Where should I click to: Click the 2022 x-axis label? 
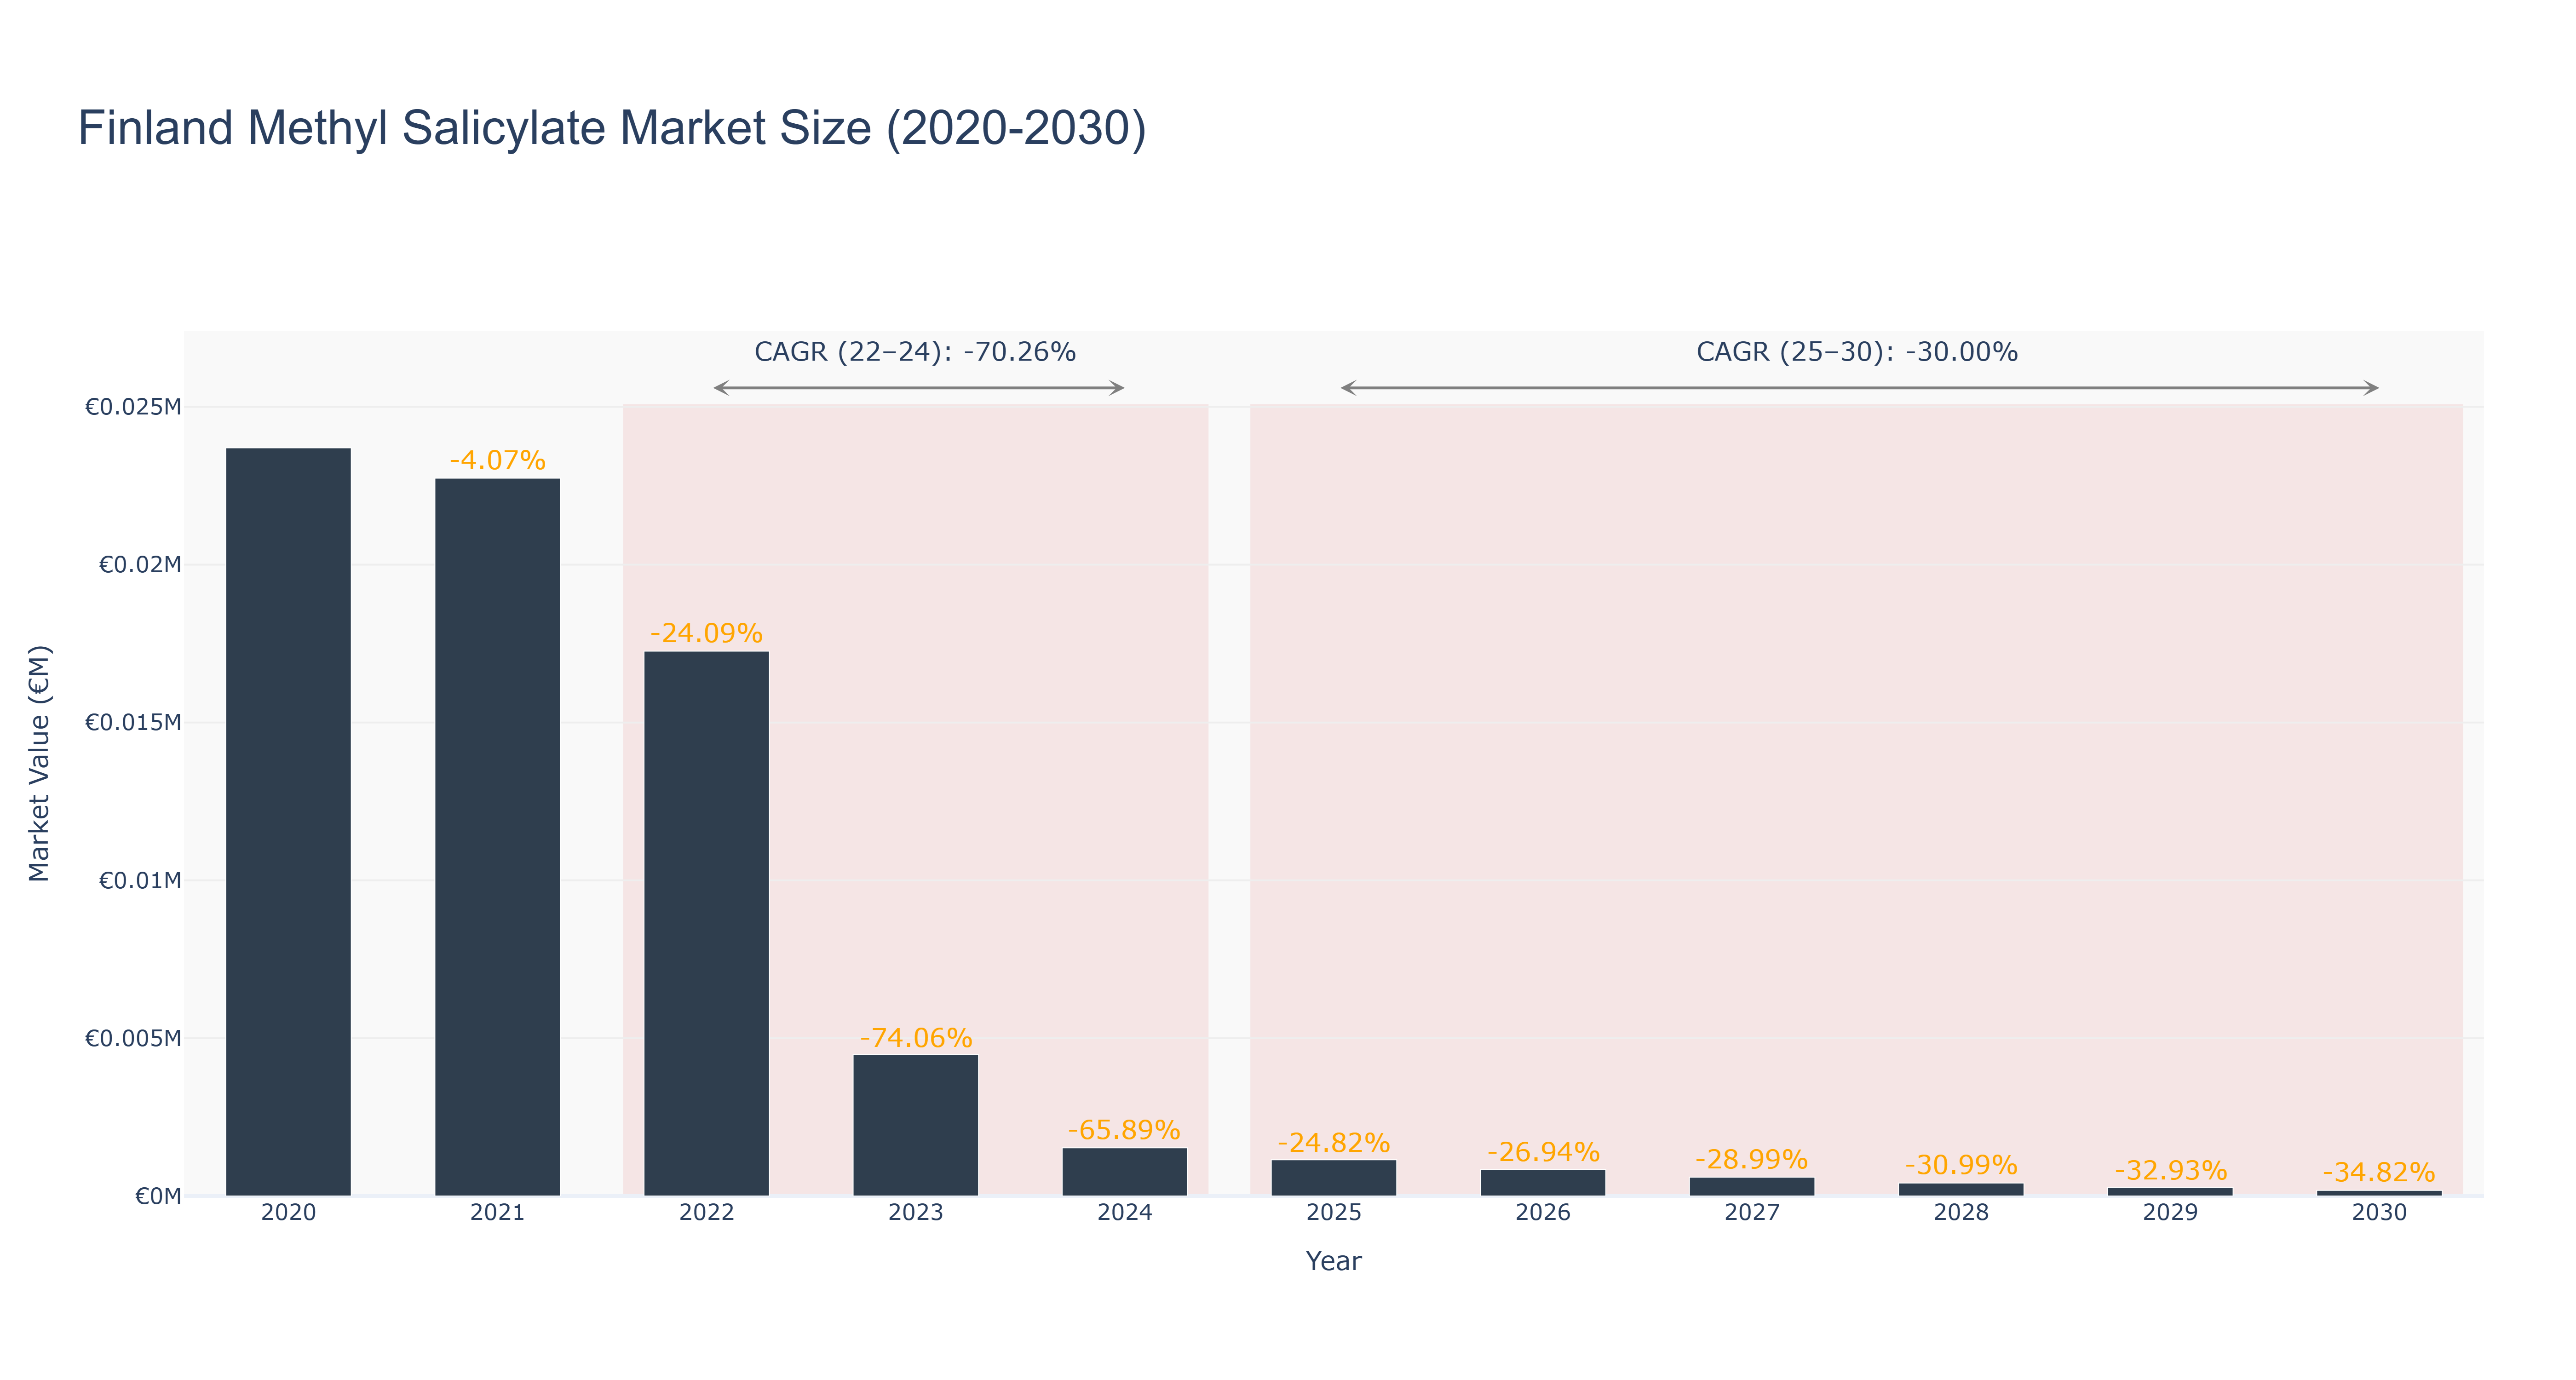(706, 1213)
